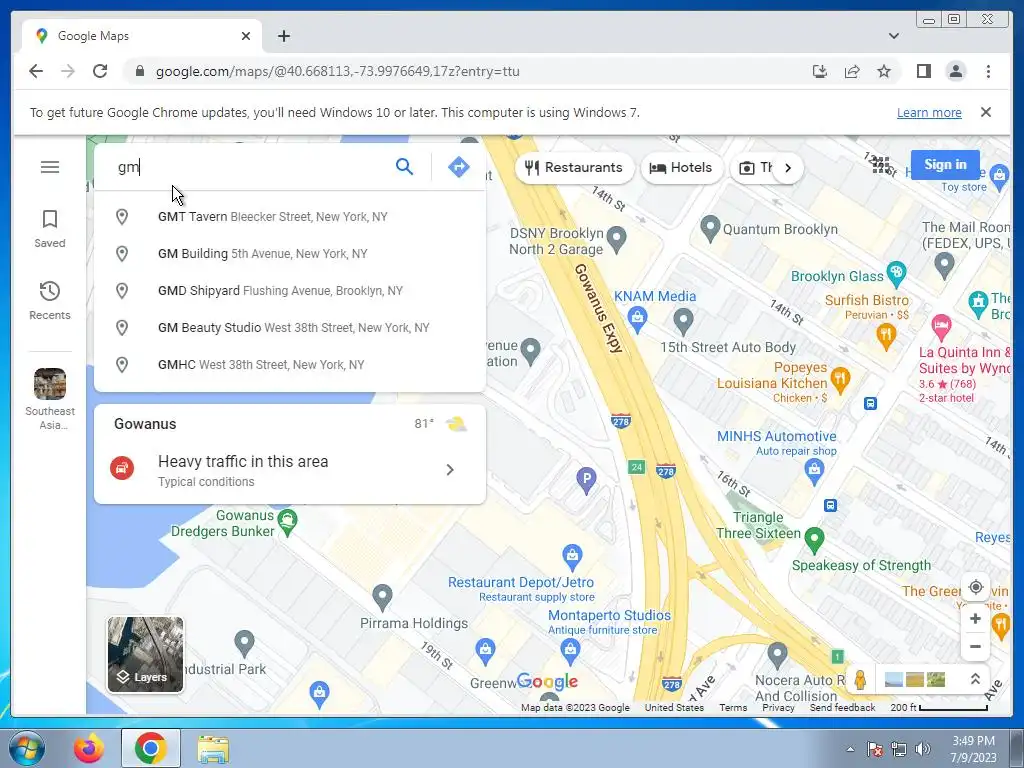Screen dimensions: 1024x768
Task: Filter by Restaurants chip
Action: (574, 168)
